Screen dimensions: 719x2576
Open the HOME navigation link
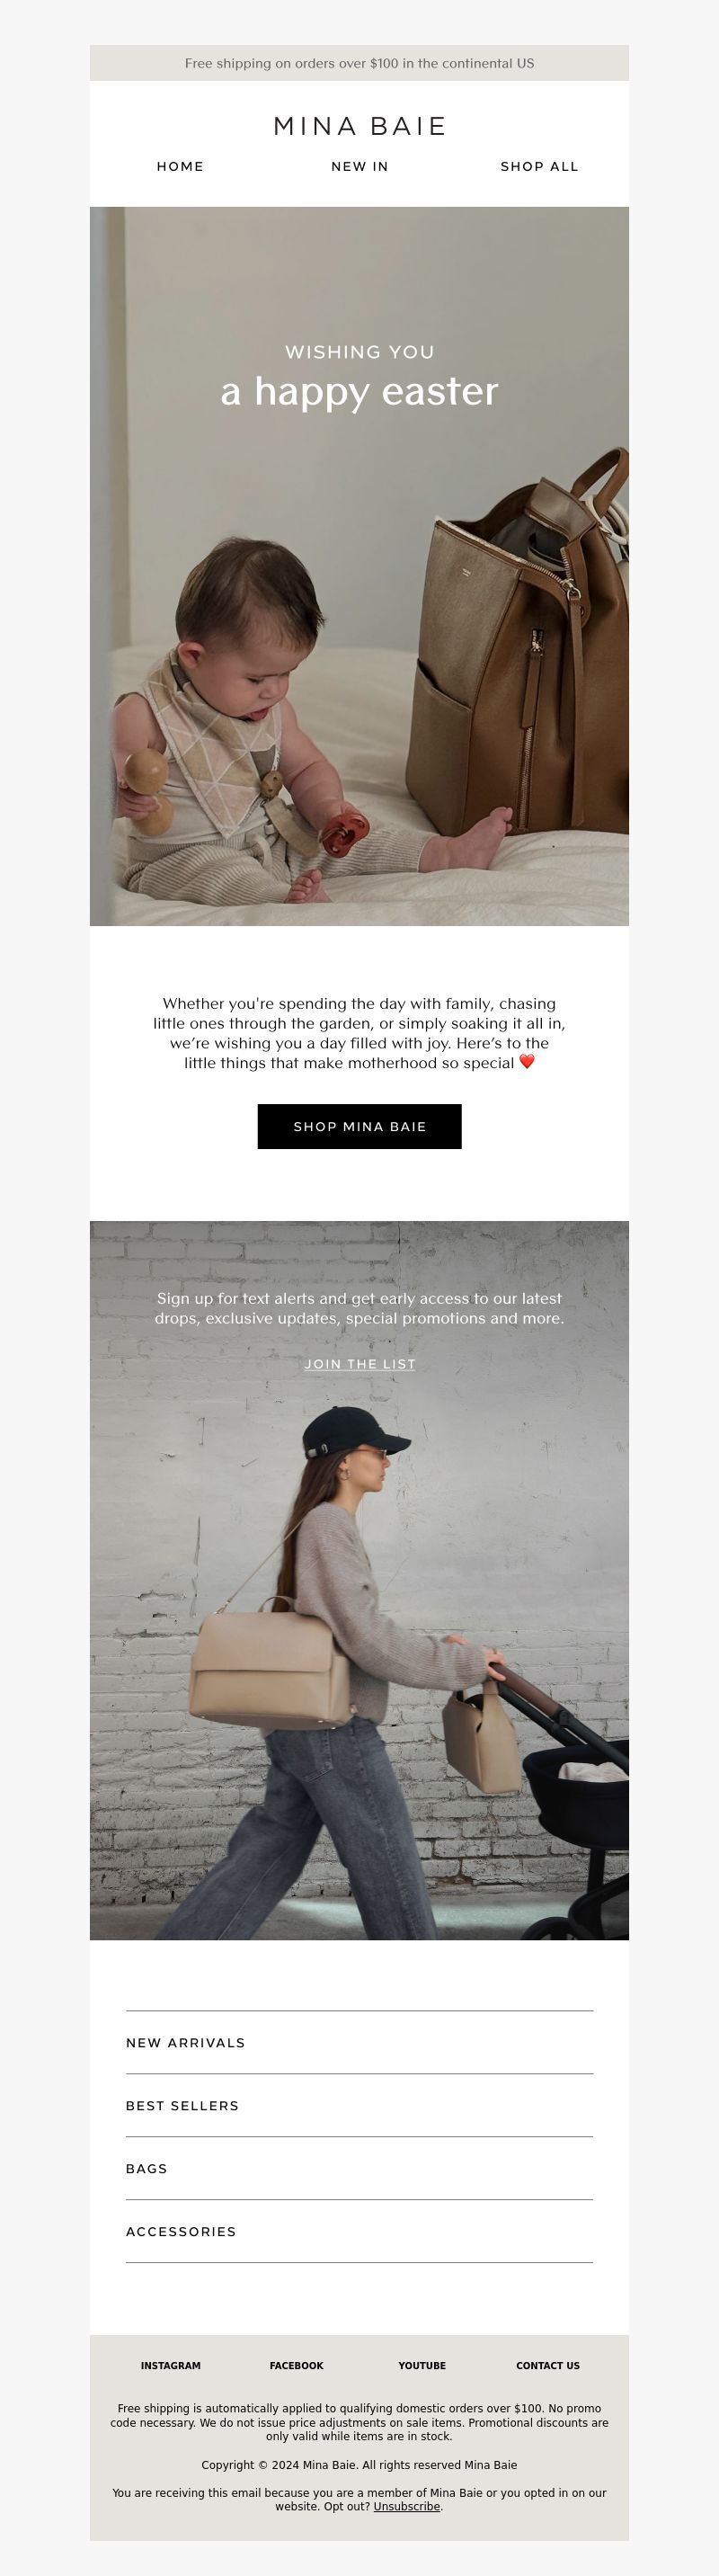pyautogui.click(x=180, y=166)
